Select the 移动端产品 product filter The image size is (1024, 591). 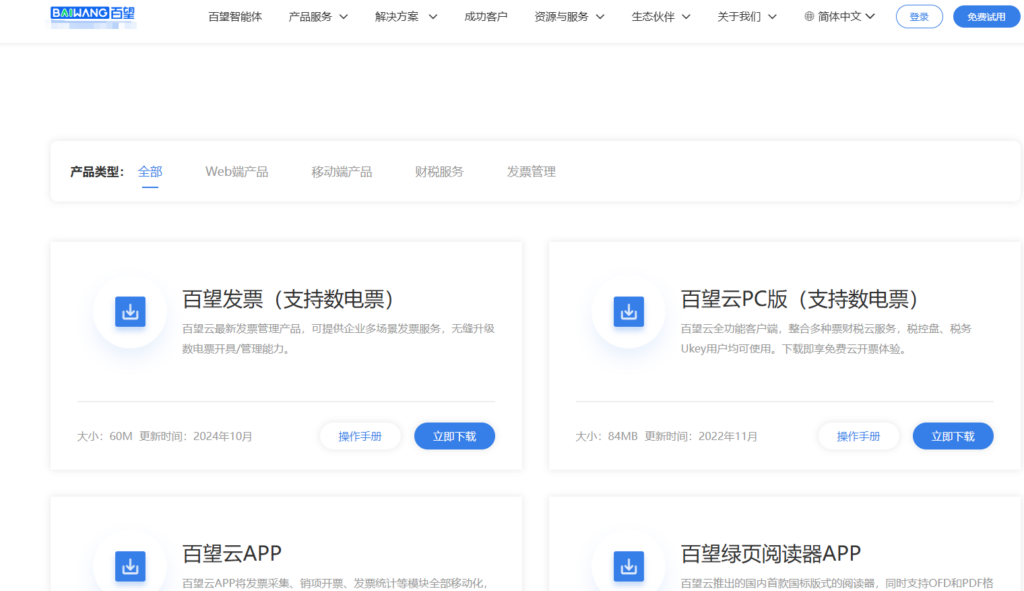[x=342, y=171]
